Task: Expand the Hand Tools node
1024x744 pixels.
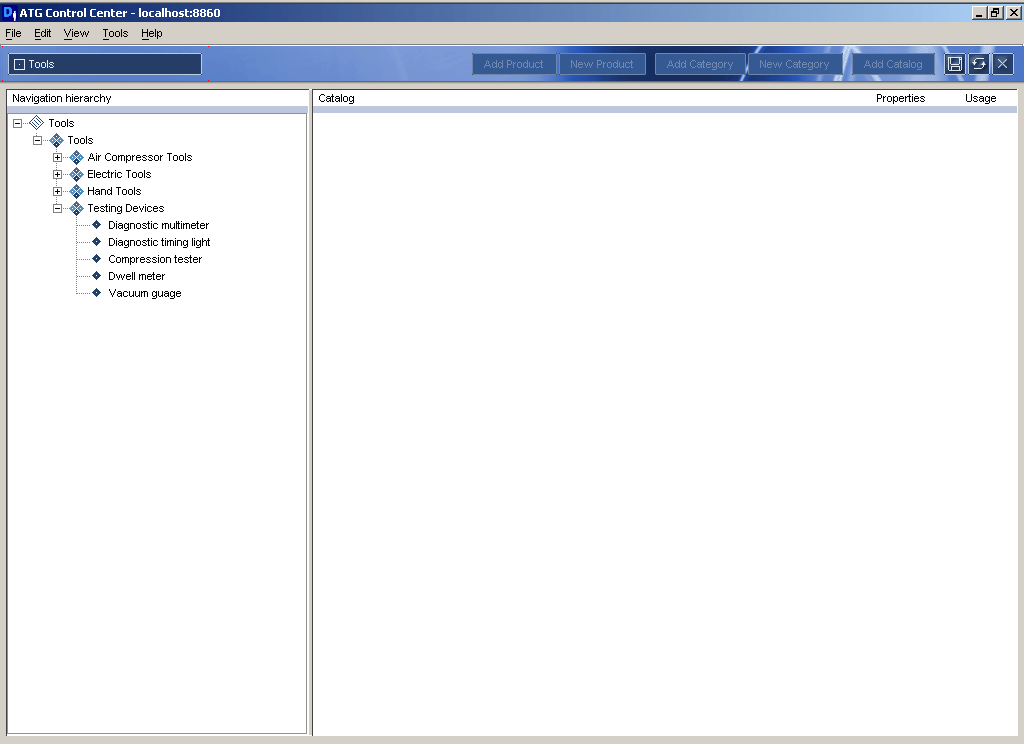Action: [57, 191]
